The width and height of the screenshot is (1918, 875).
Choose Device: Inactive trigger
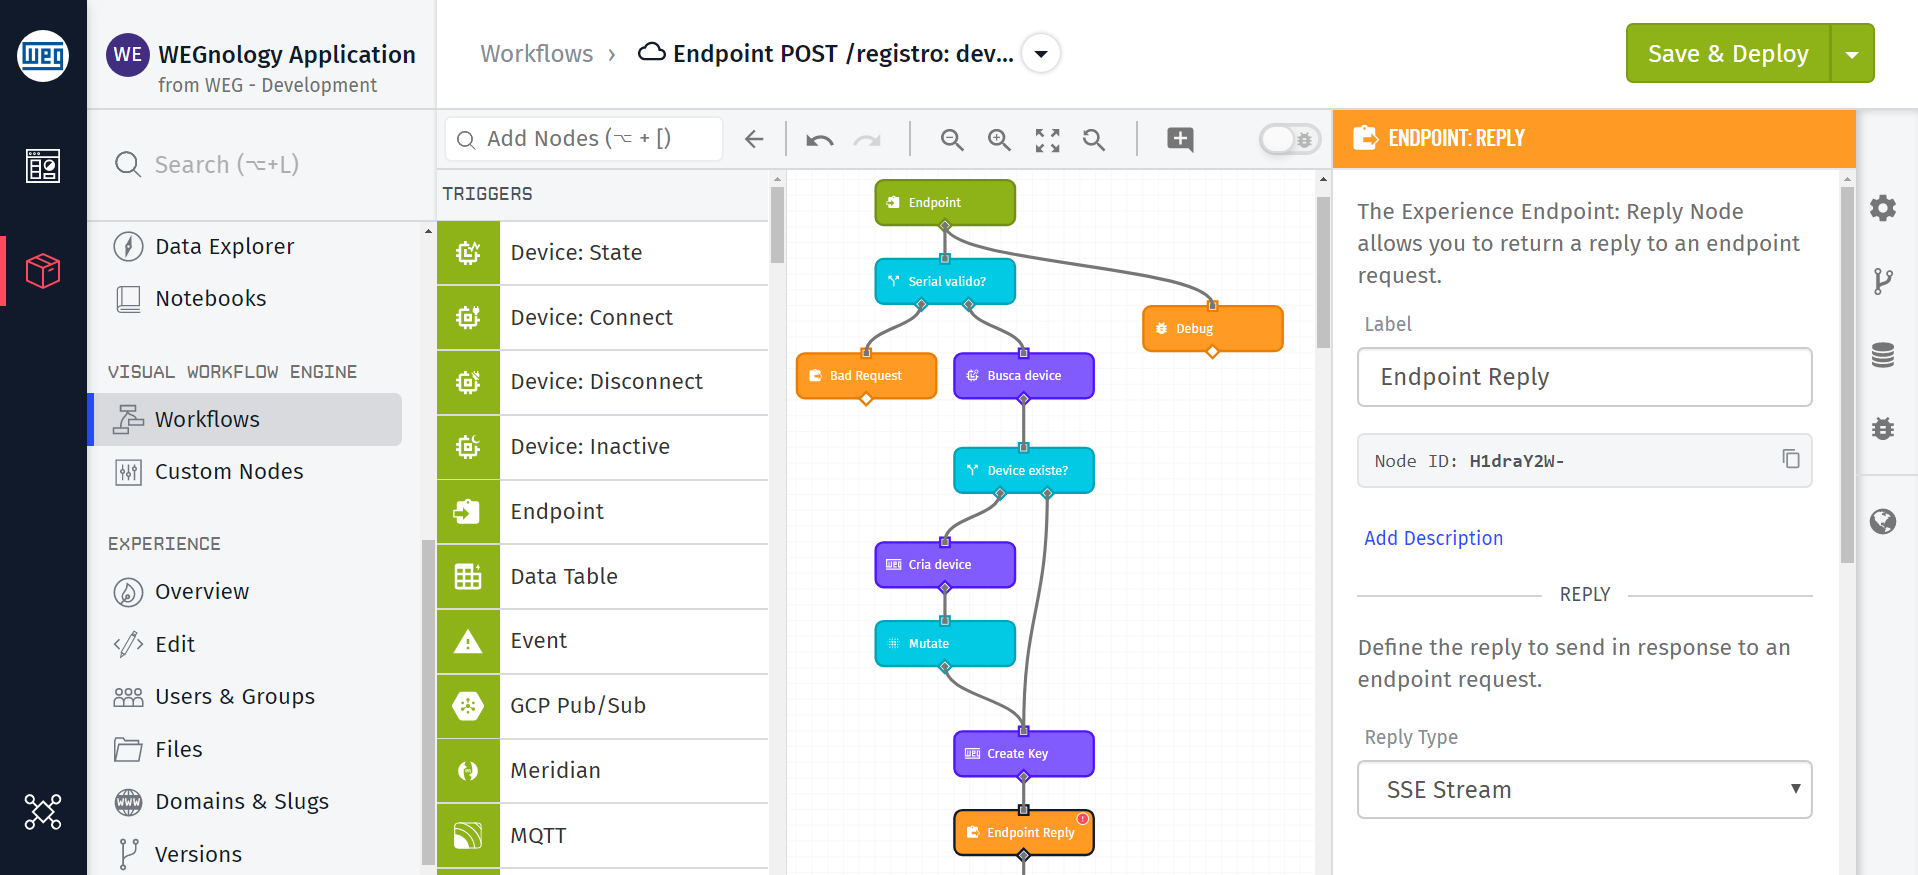(x=603, y=447)
